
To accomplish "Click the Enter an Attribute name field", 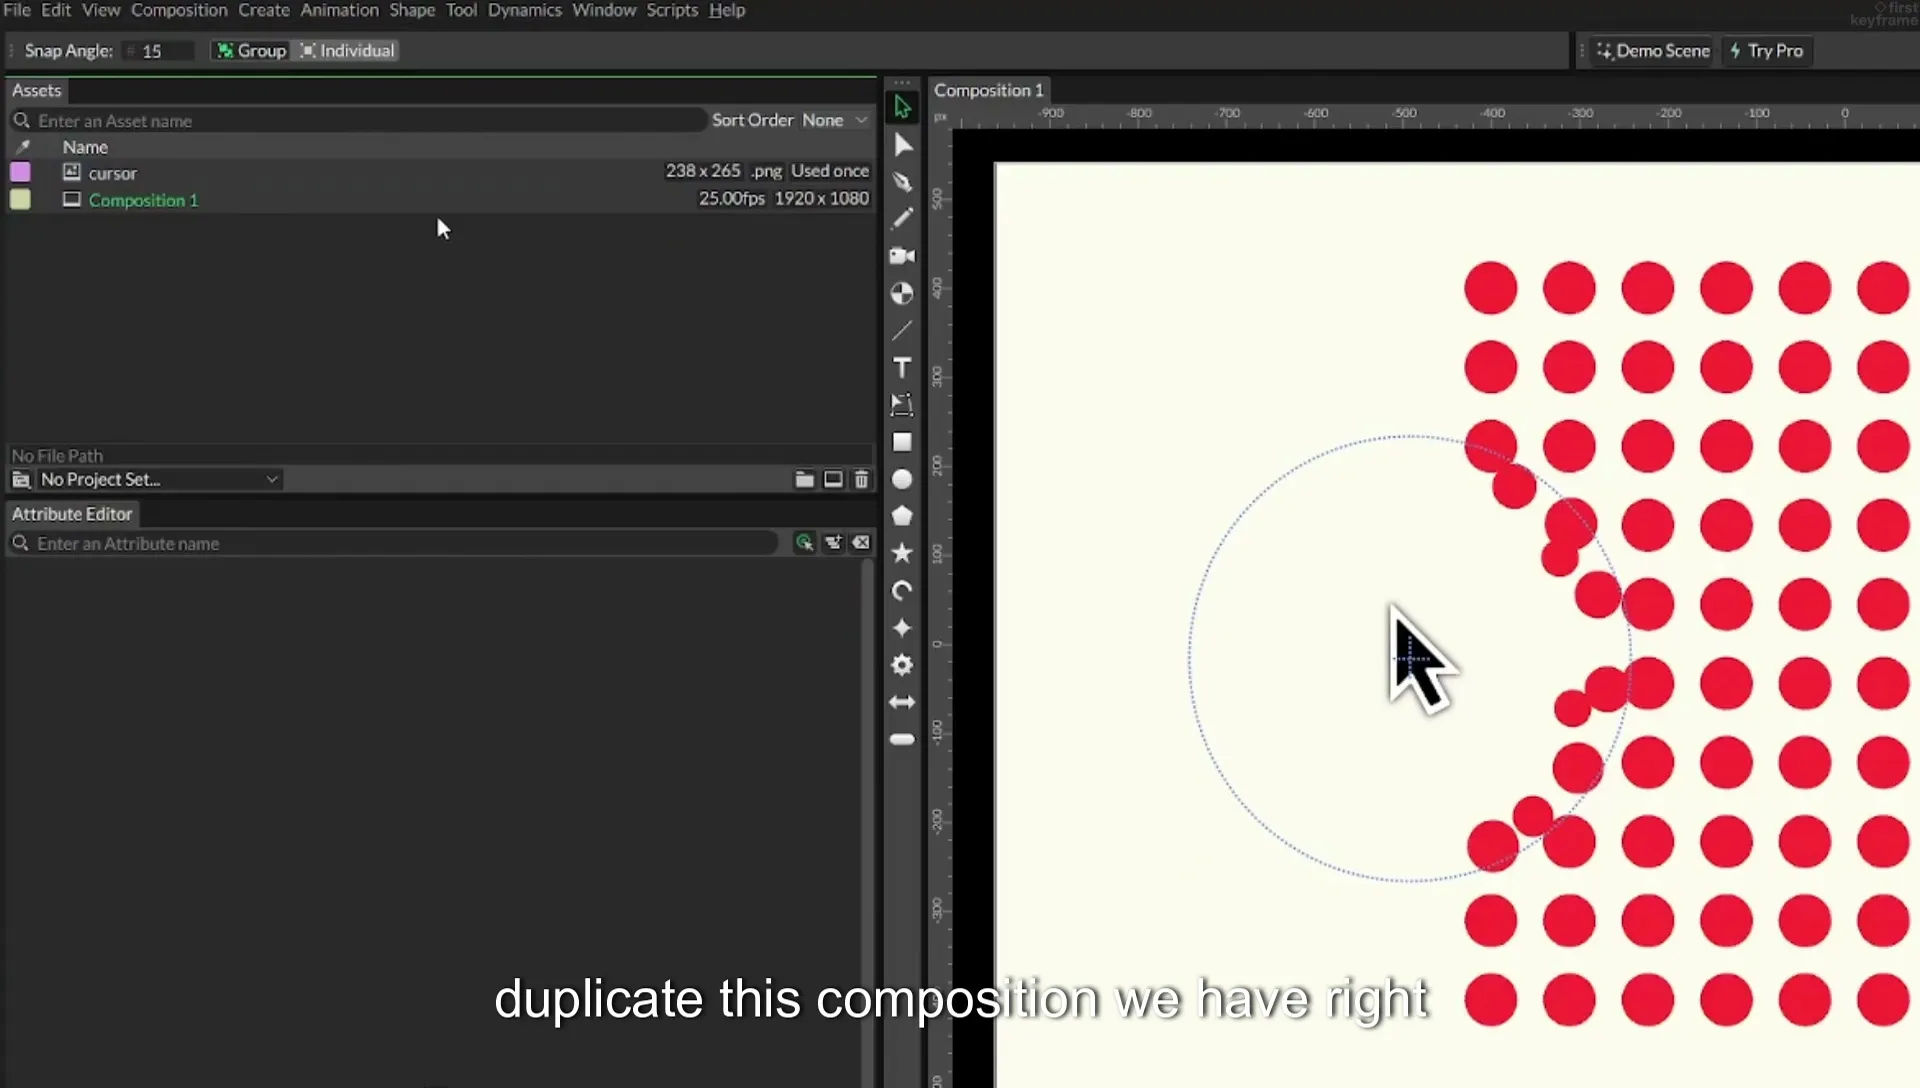I will click(x=393, y=544).
